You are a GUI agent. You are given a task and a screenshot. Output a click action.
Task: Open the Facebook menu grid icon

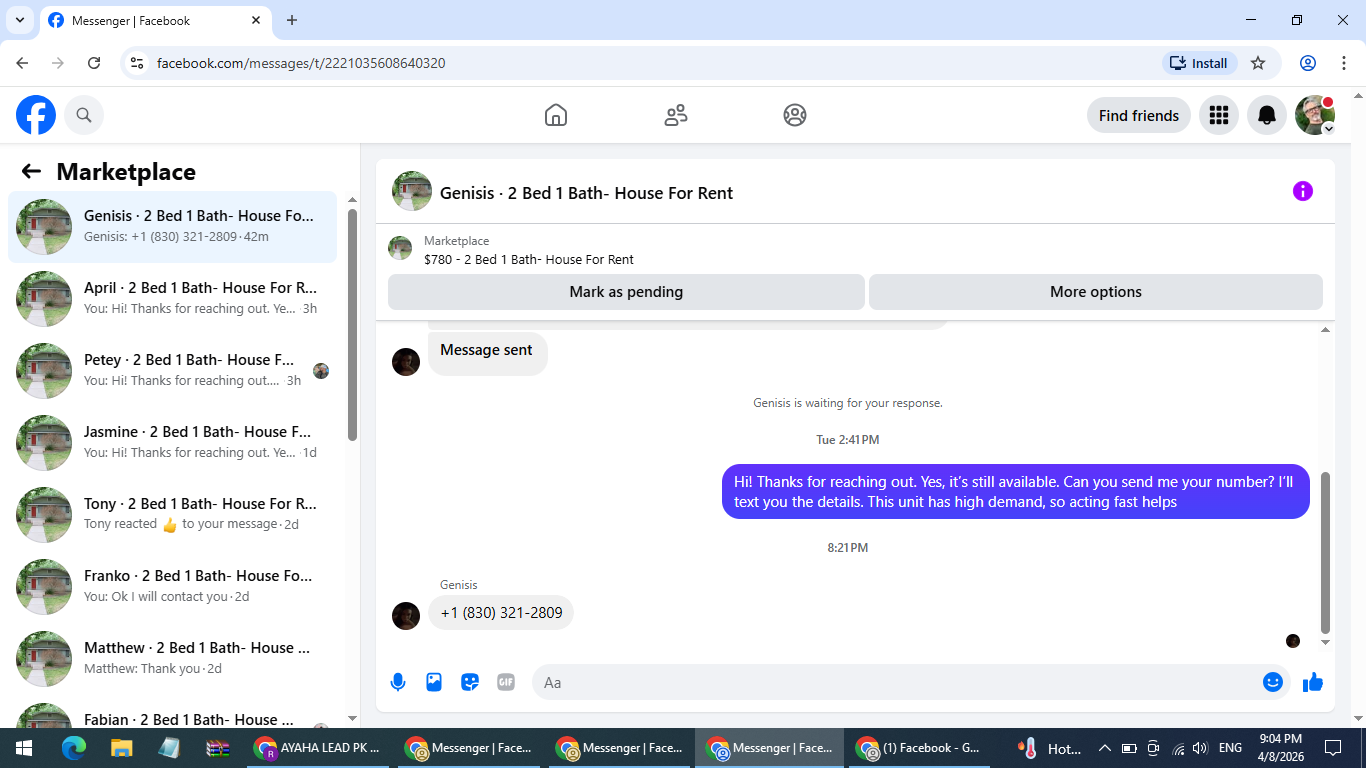point(1218,115)
